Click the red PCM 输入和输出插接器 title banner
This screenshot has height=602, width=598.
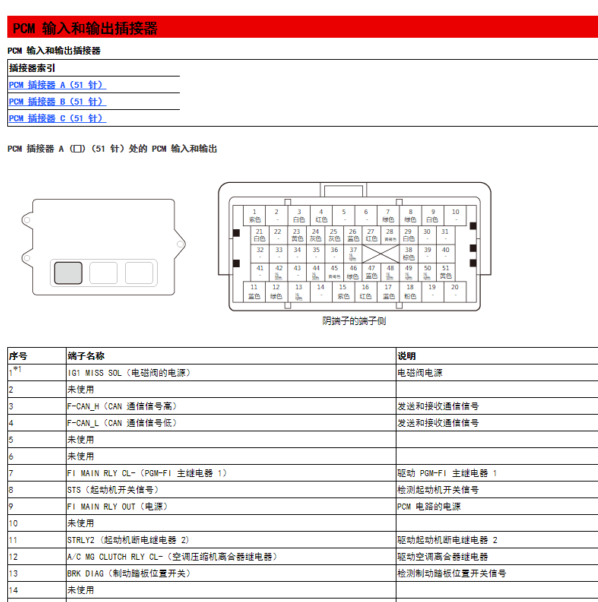[x=302, y=28]
